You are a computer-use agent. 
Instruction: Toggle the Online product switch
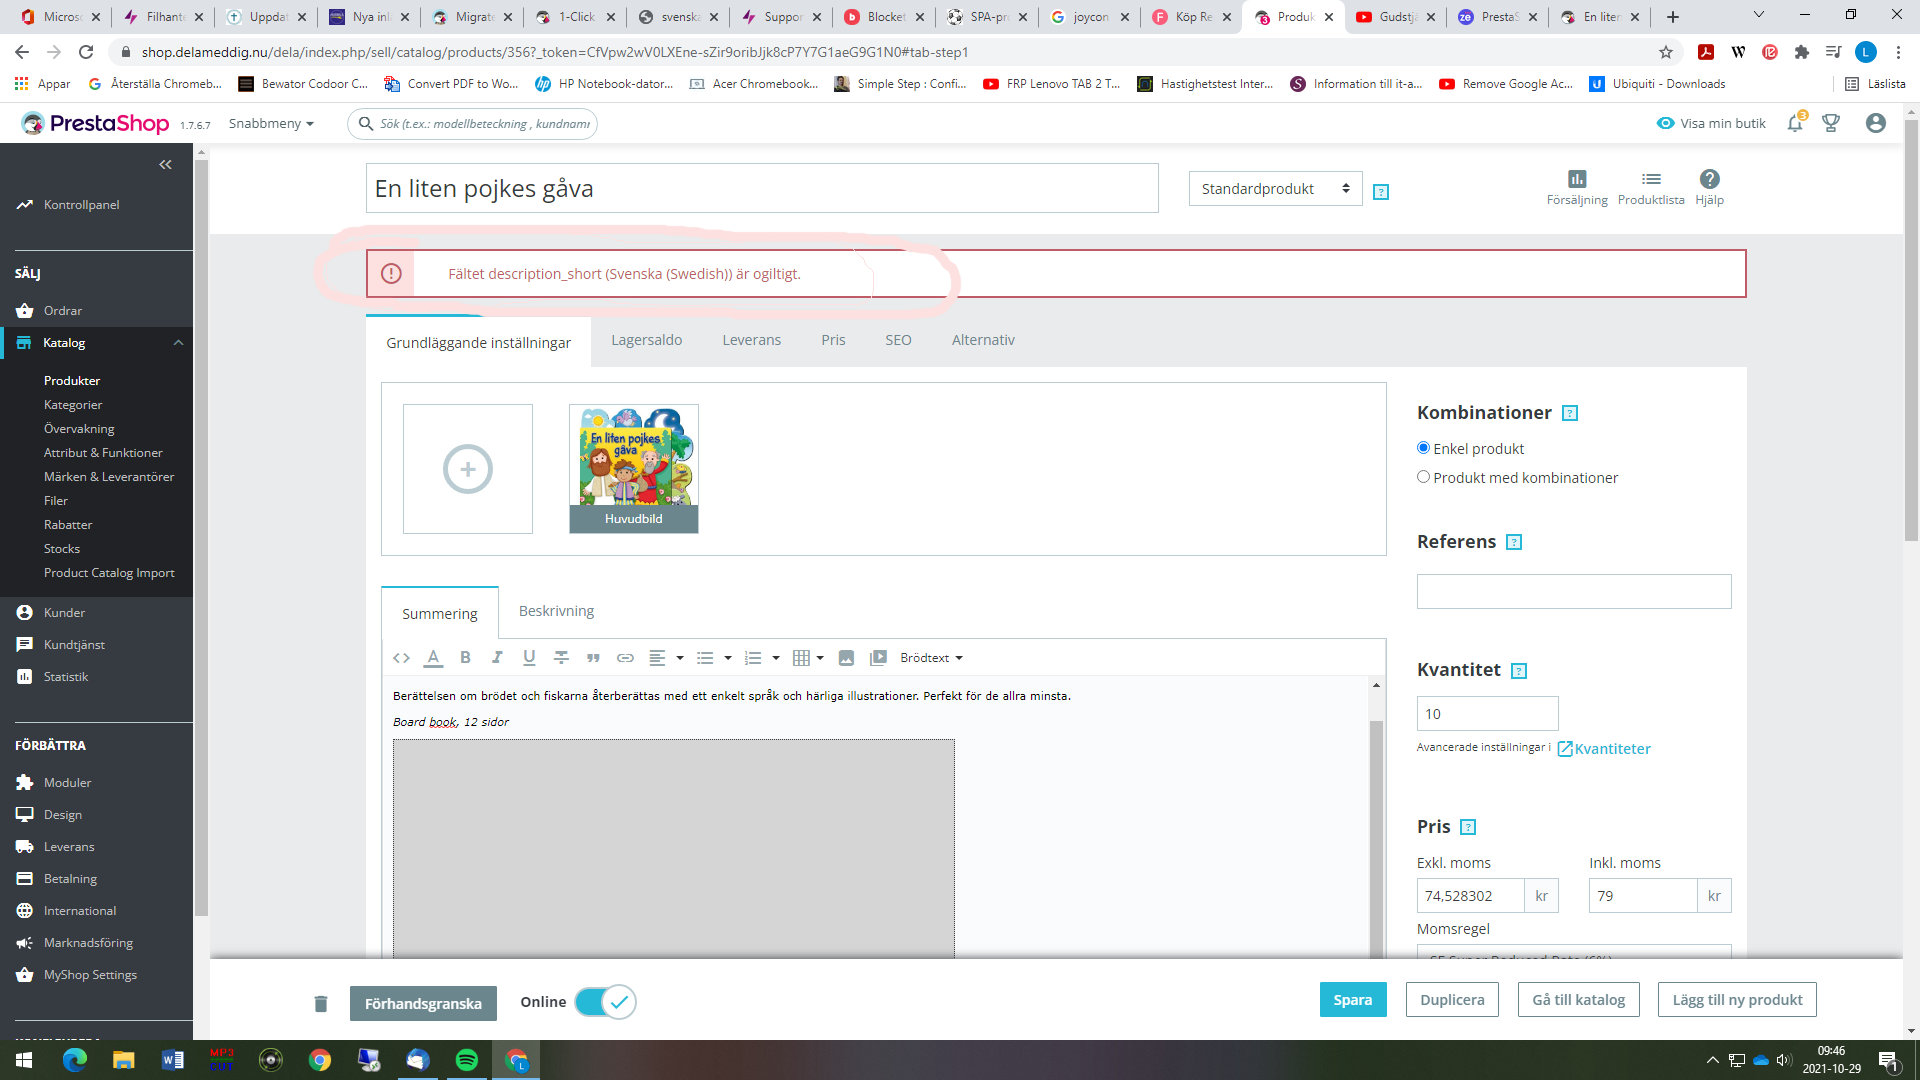[606, 1001]
